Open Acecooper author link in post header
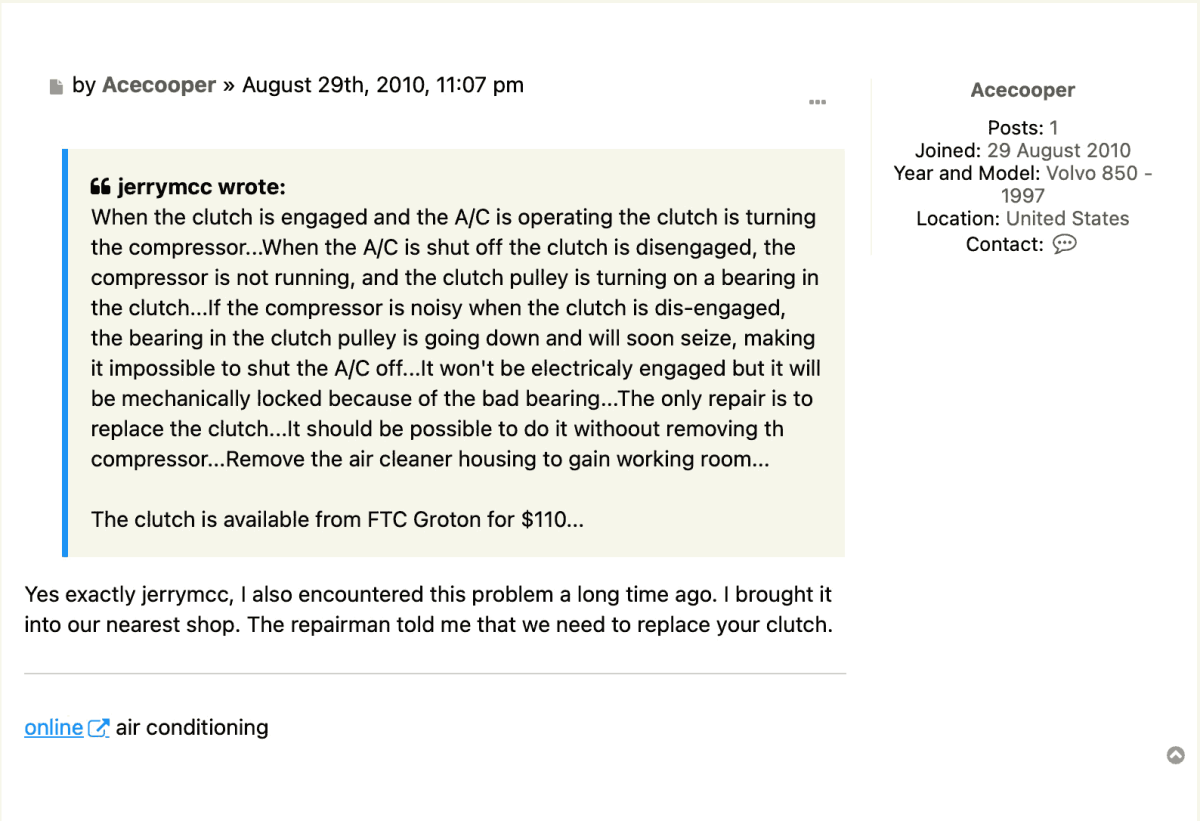 (x=159, y=85)
